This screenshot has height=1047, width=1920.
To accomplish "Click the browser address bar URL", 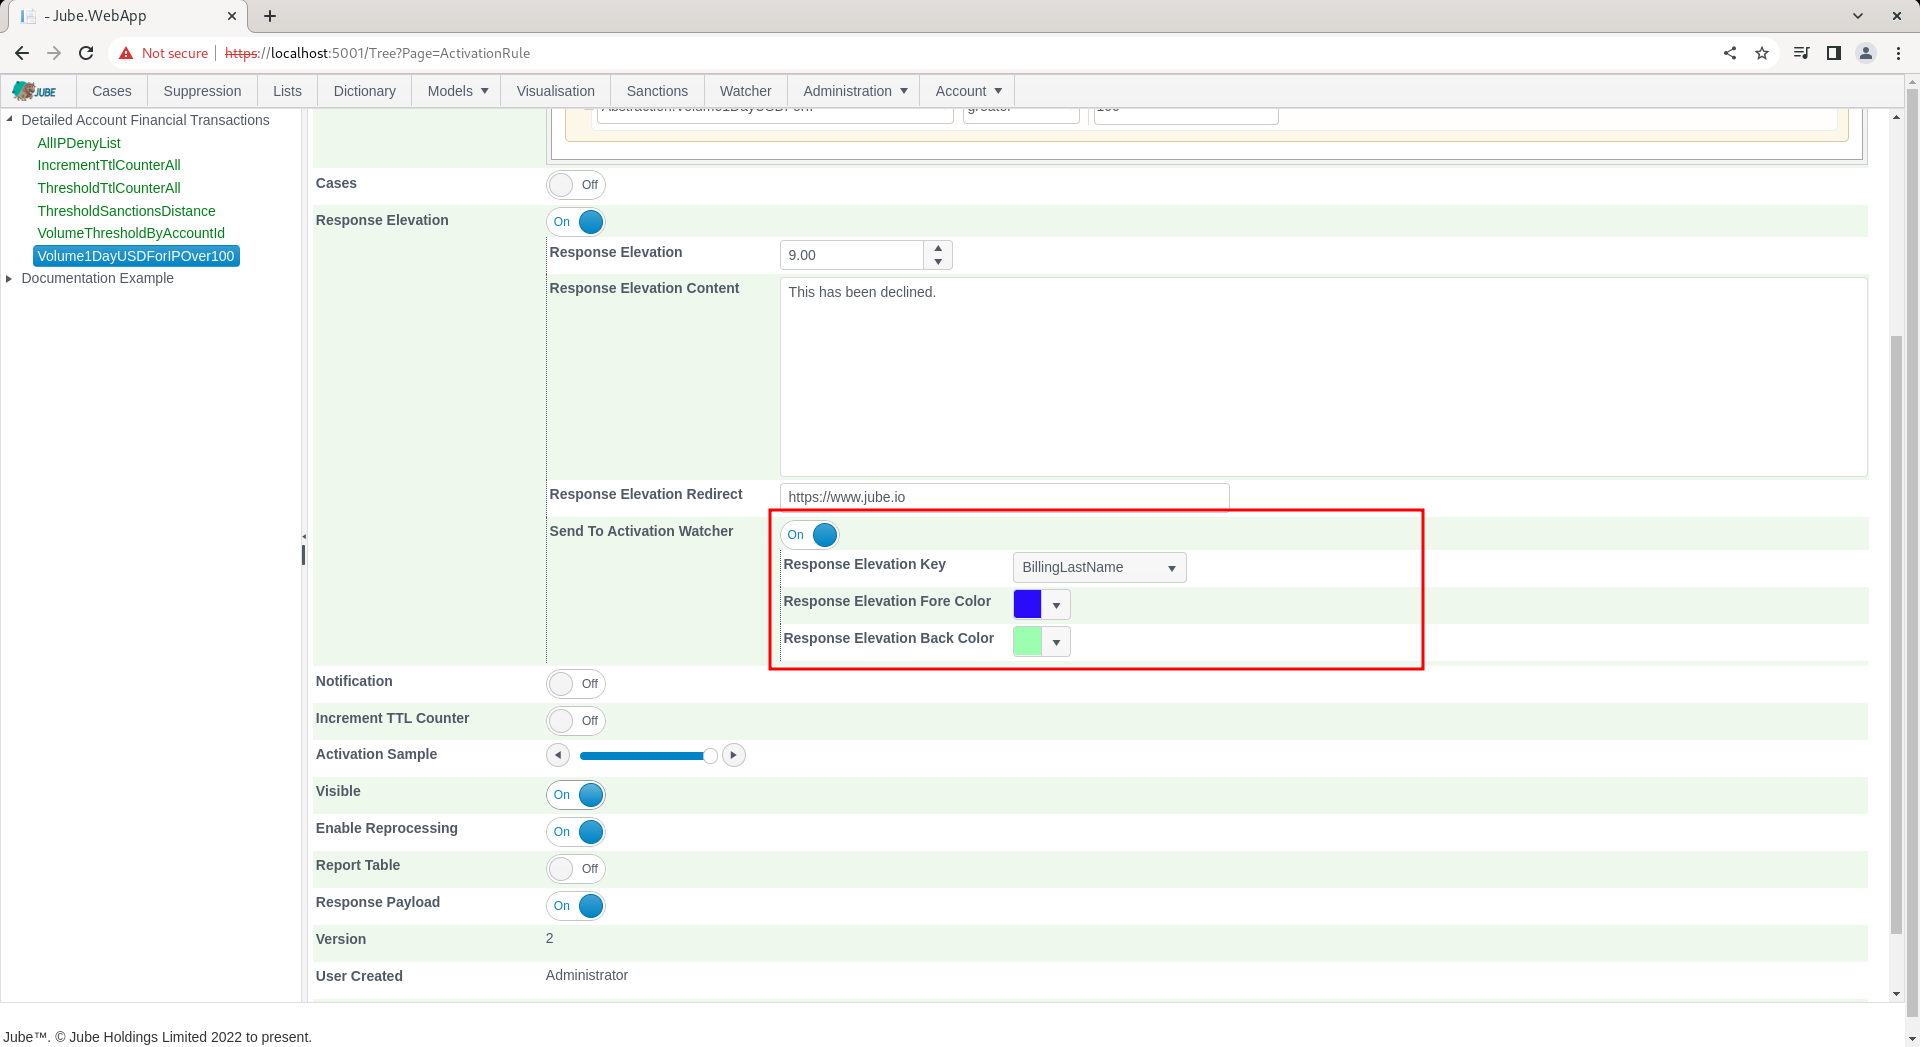I will tap(378, 53).
